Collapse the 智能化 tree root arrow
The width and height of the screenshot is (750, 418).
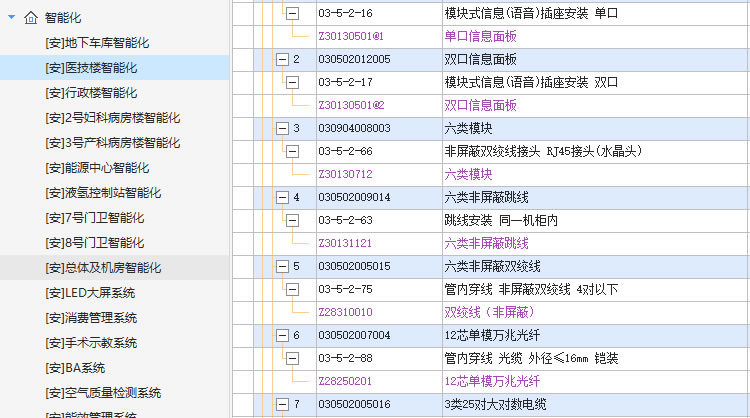[x=11, y=18]
